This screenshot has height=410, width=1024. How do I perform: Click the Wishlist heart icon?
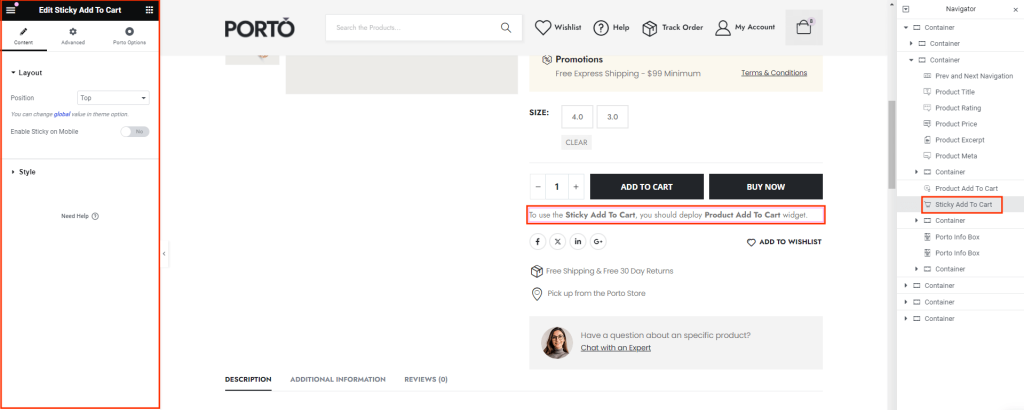tap(544, 28)
